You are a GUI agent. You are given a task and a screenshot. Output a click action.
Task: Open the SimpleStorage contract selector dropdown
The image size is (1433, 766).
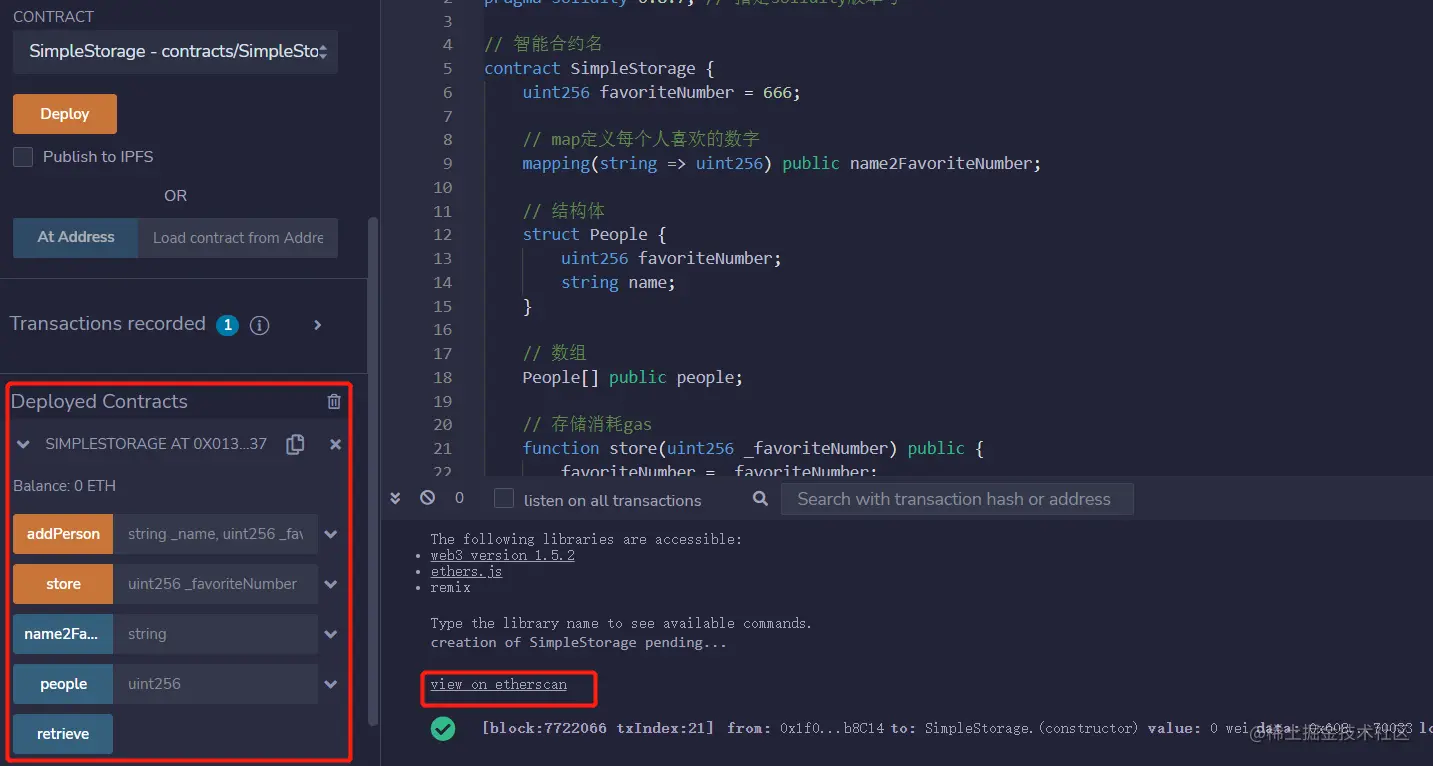tap(175, 51)
